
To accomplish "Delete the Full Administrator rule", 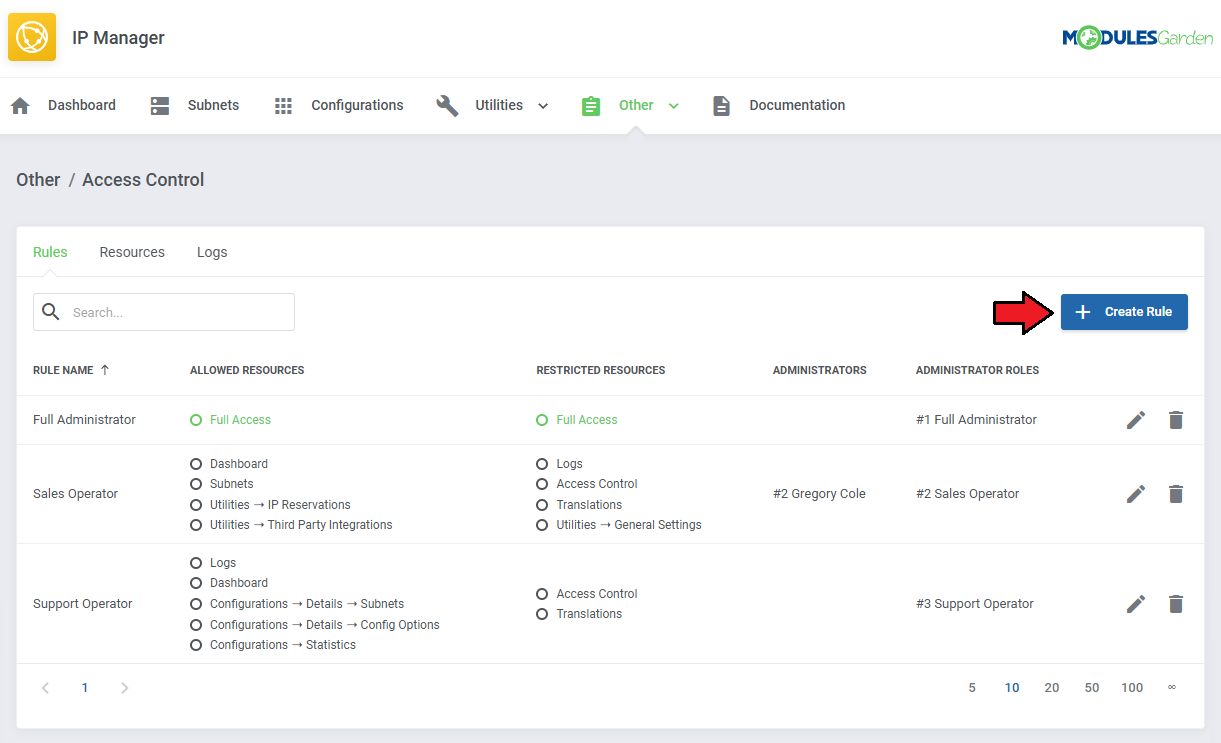I will point(1176,420).
